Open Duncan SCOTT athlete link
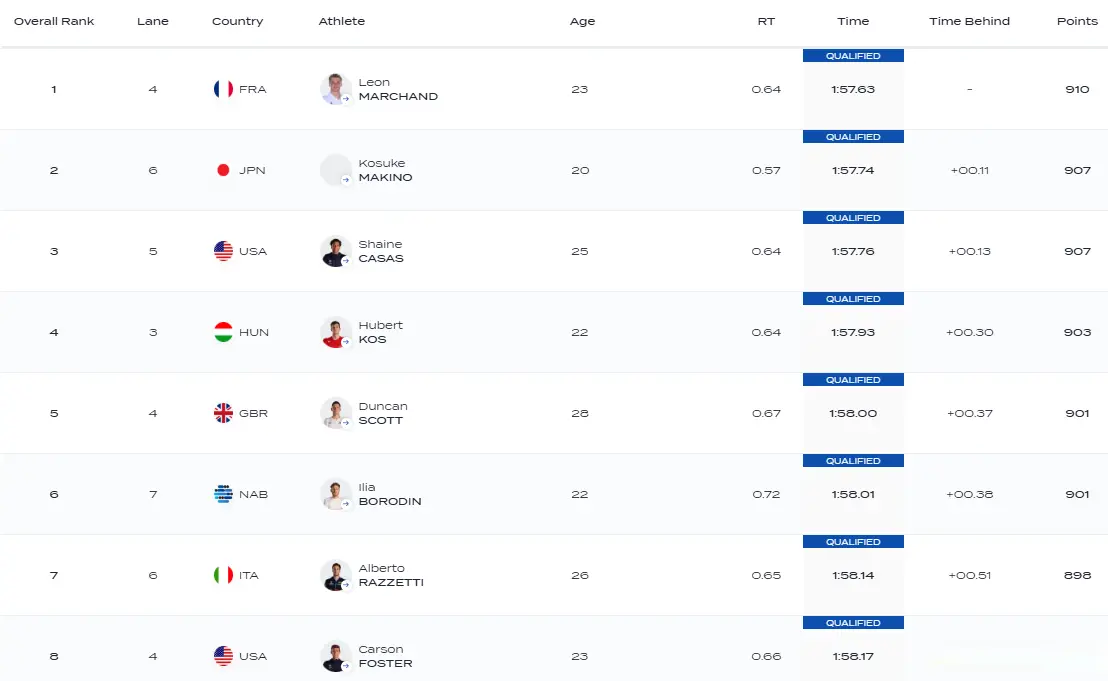This screenshot has height=681, width=1108. coord(382,413)
